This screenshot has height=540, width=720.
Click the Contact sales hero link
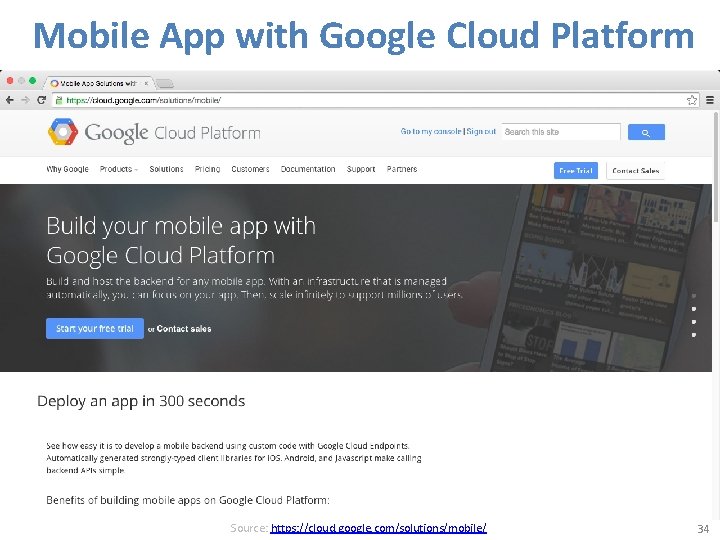(184, 329)
